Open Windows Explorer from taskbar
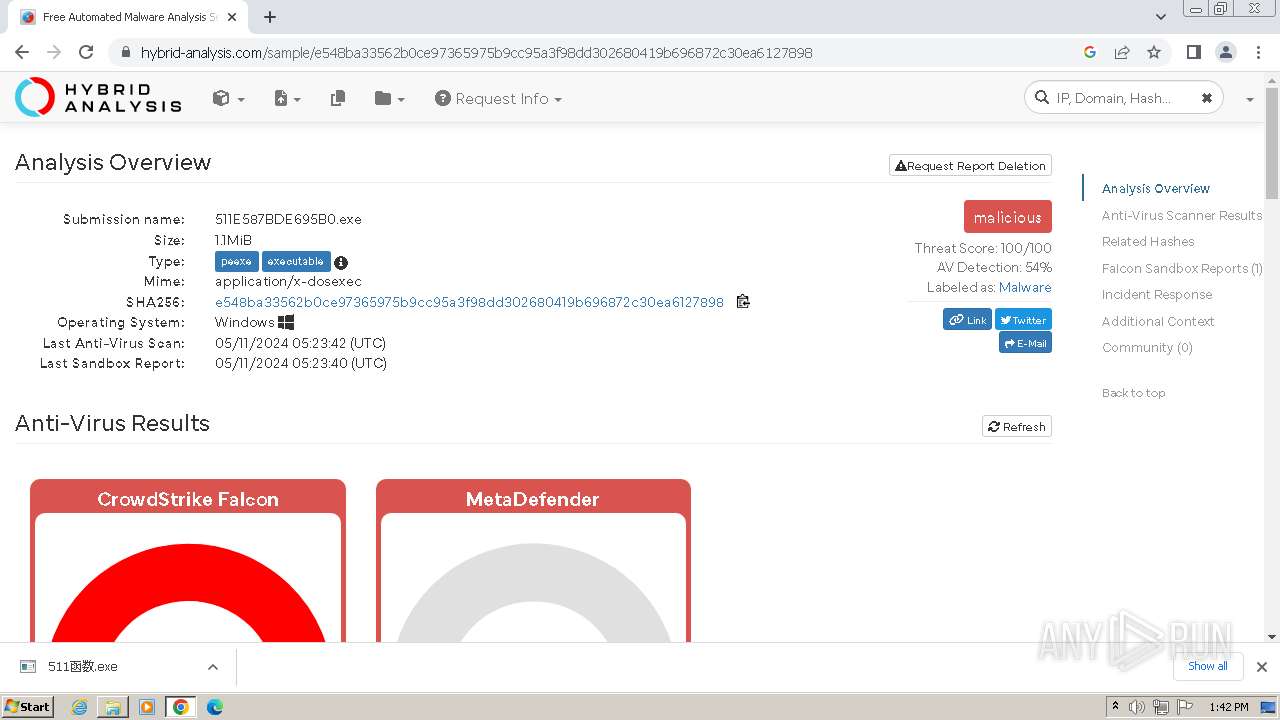Screen dimensions: 1280x720 [x=113, y=707]
